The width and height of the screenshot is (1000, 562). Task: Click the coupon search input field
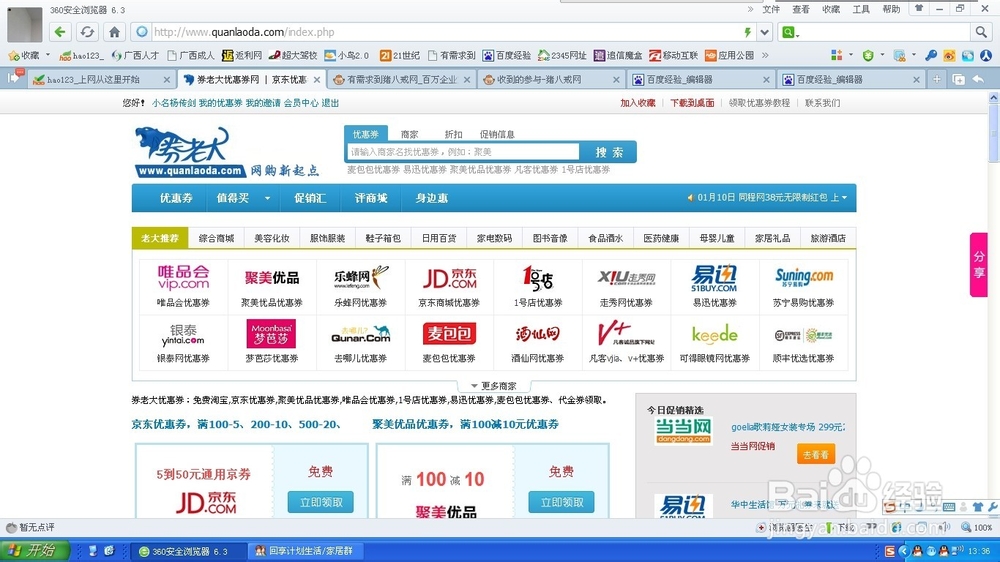(463, 152)
